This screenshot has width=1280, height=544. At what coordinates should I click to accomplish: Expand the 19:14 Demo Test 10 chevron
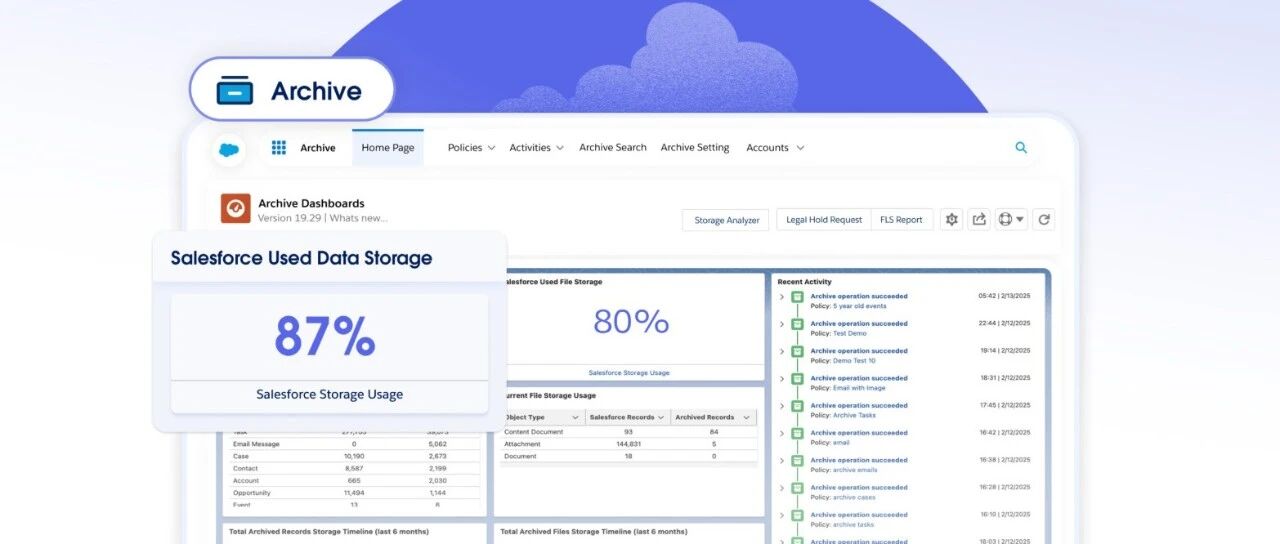pyautogui.click(x=782, y=352)
